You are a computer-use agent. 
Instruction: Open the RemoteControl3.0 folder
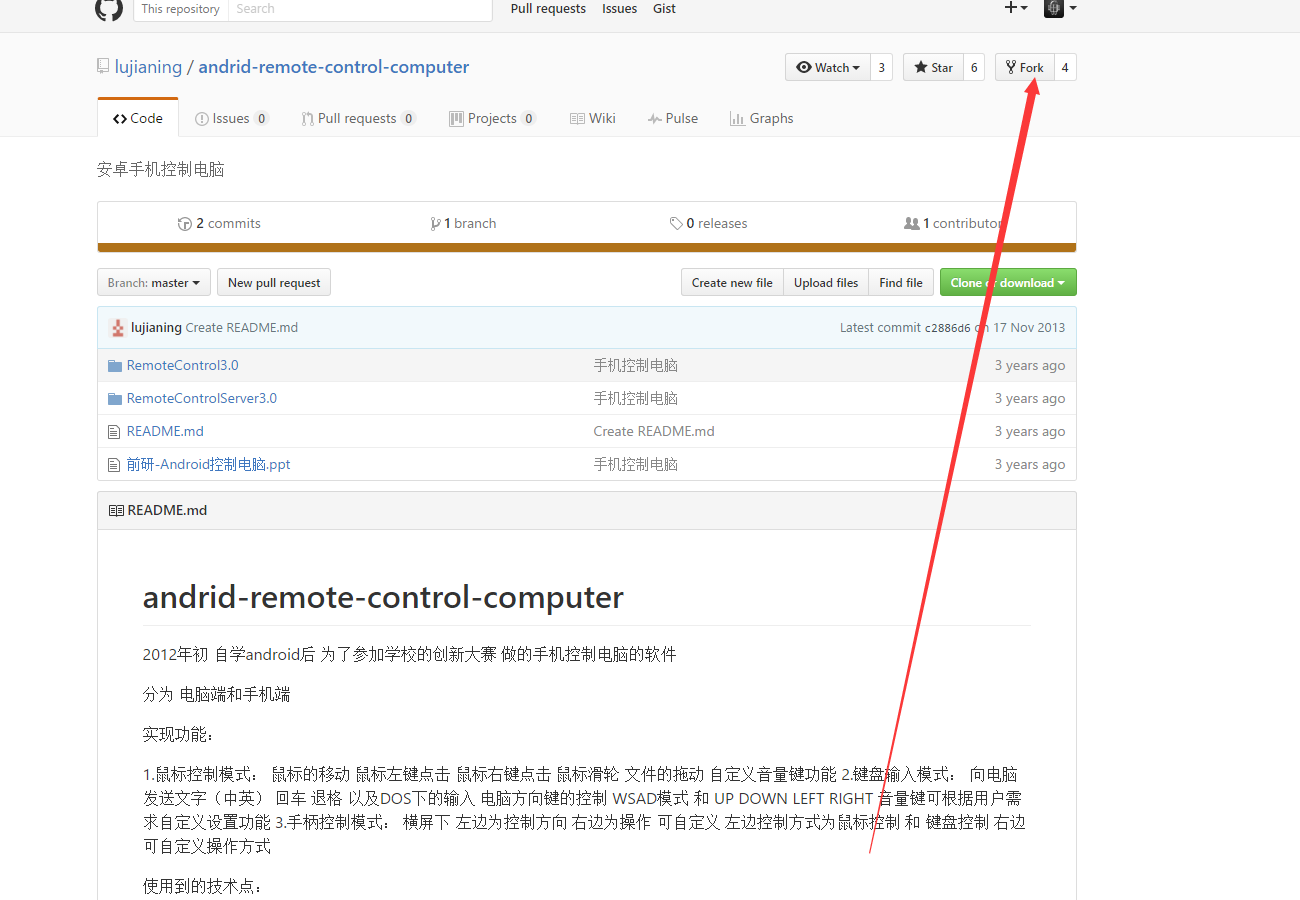182,365
